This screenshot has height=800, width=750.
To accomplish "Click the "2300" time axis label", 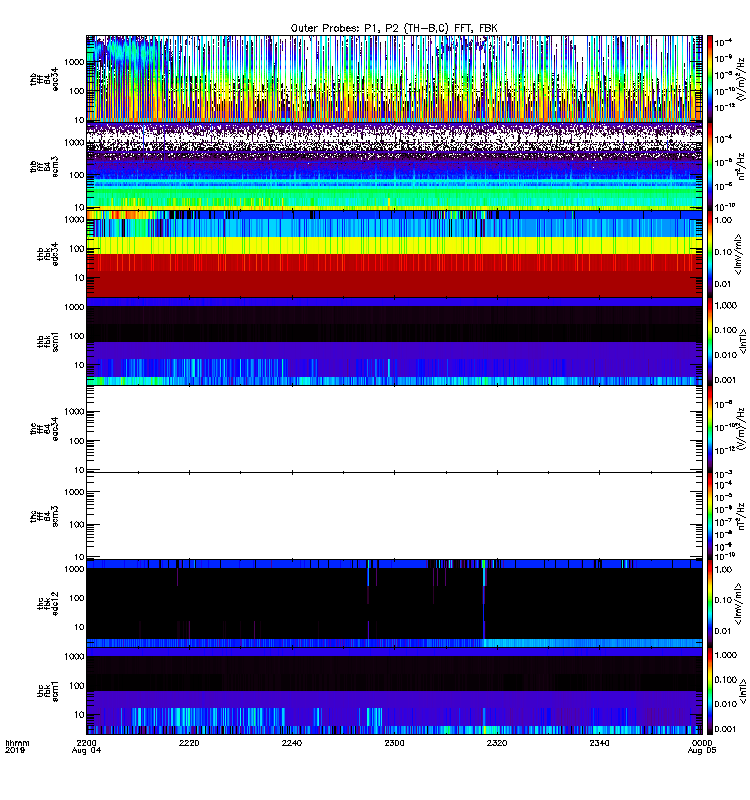I will pos(394,743).
